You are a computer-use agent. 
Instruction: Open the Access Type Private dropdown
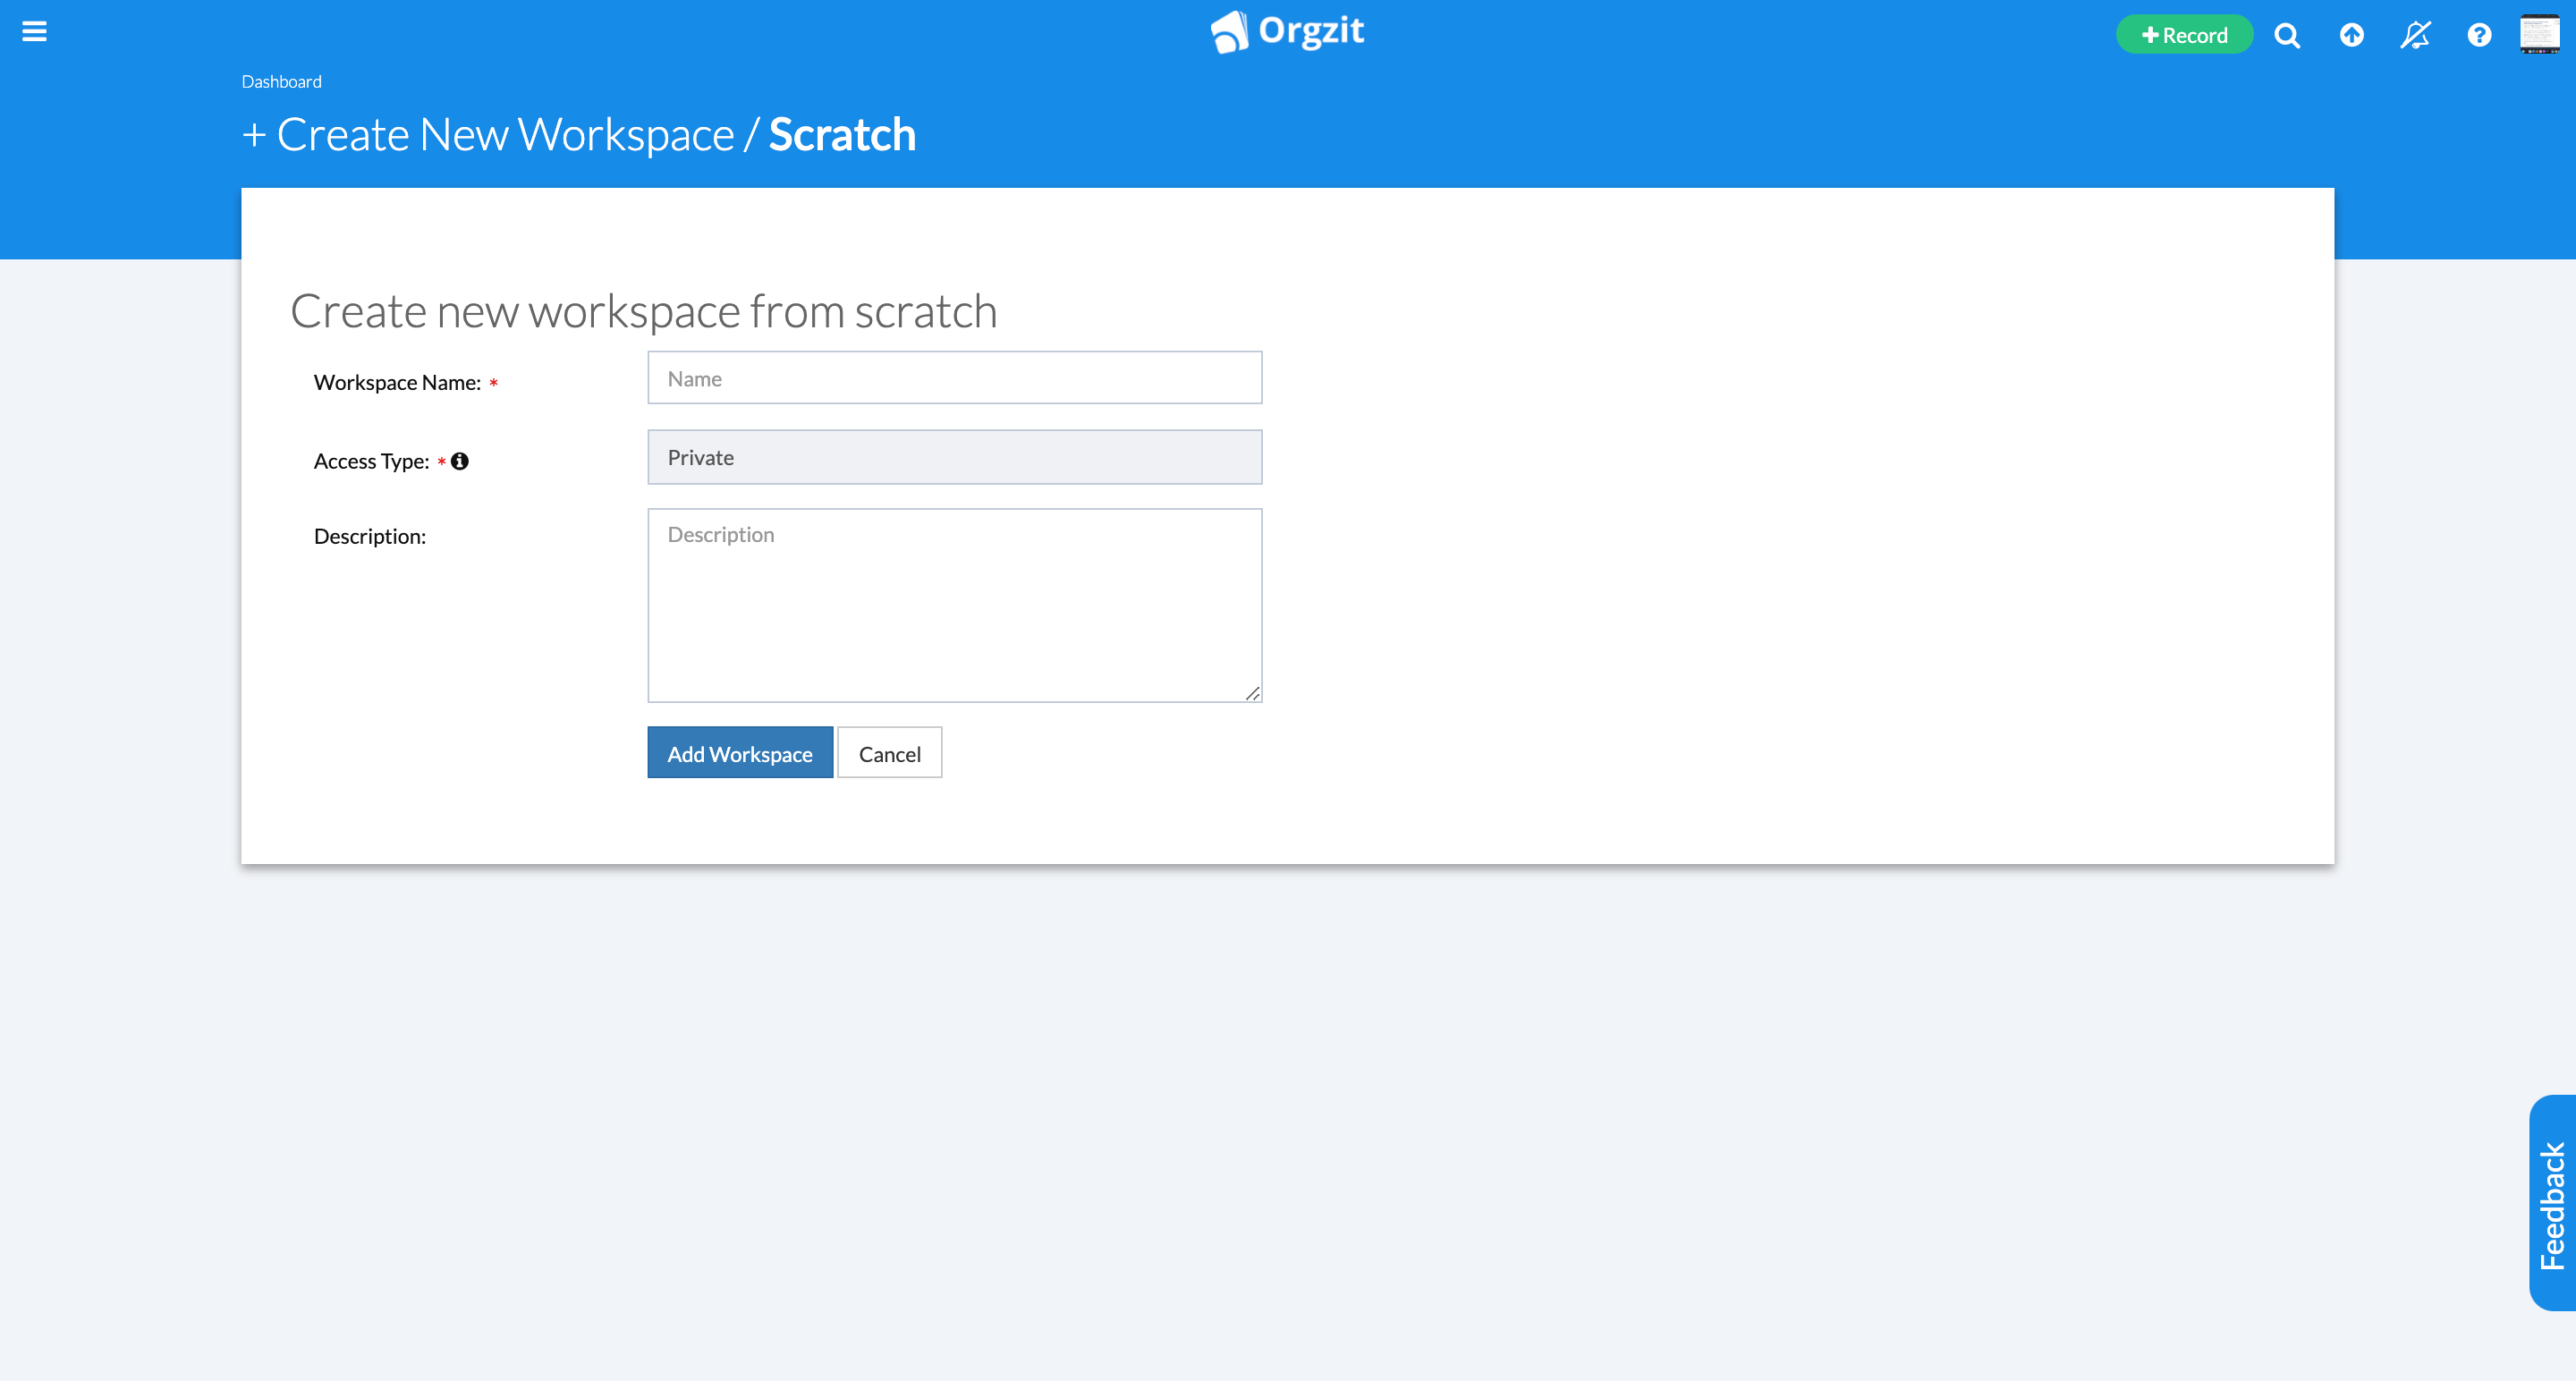(x=955, y=457)
